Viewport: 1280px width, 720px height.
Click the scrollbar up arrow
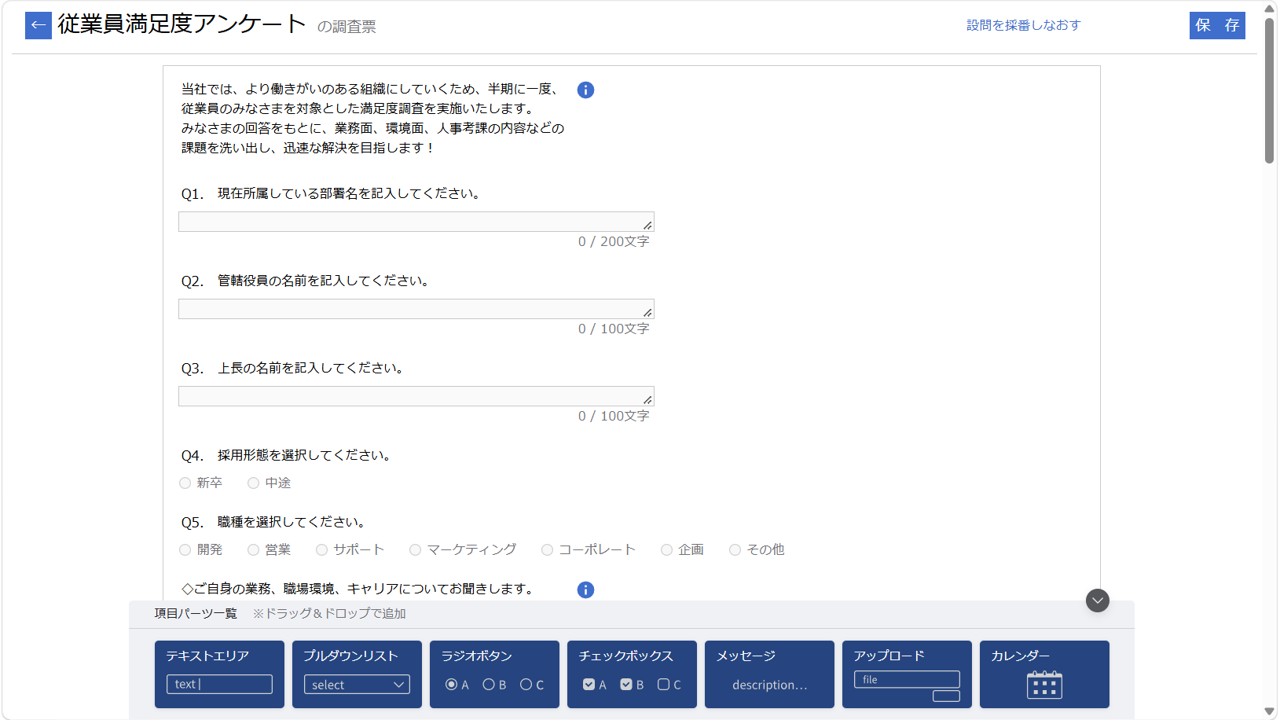(x=1270, y=8)
